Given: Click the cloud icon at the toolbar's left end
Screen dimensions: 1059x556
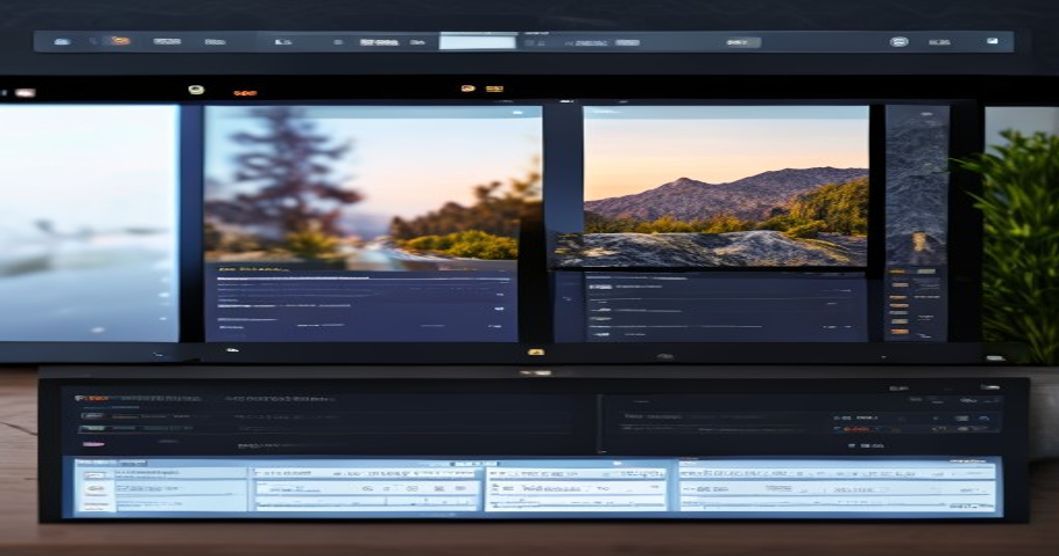Looking at the screenshot, I should 61,42.
